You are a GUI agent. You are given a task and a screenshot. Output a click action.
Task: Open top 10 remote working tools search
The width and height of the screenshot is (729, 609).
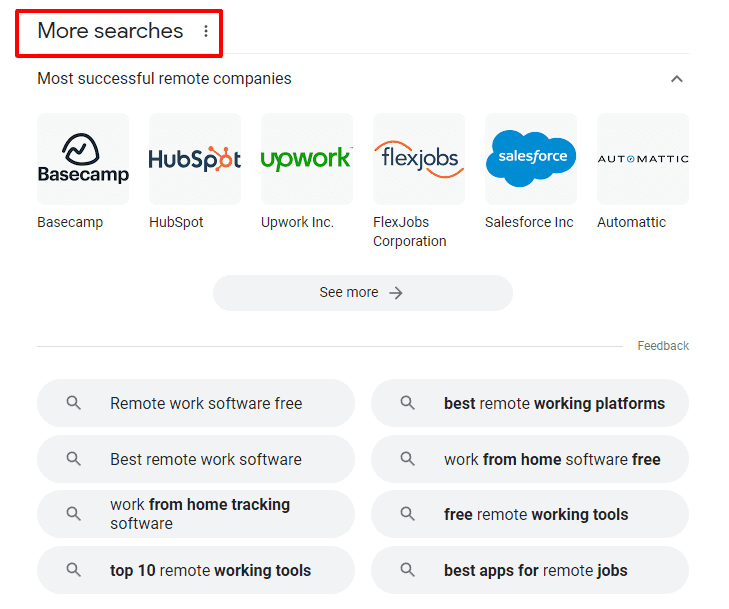pyautogui.click(x=196, y=570)
